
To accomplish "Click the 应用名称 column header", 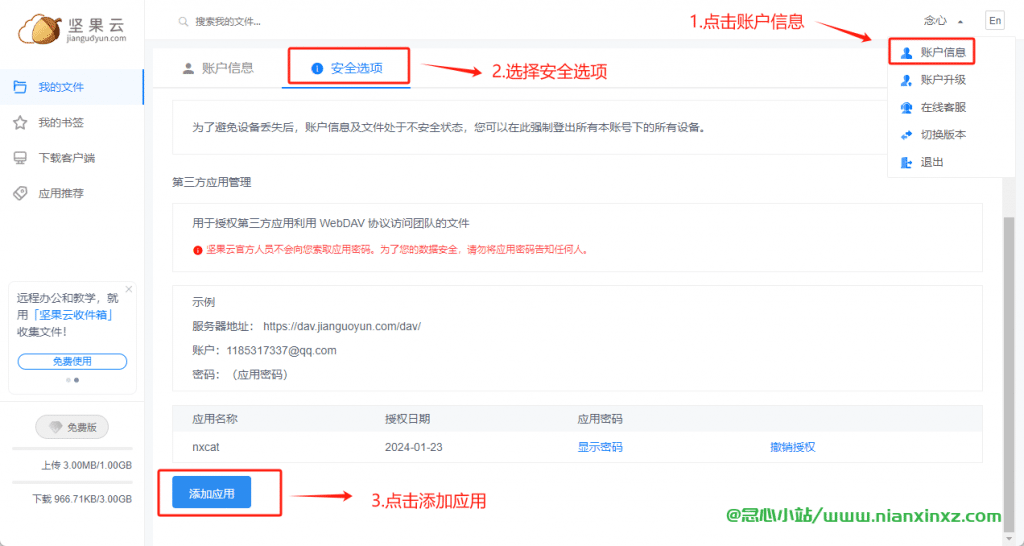I will pos(215,419).
